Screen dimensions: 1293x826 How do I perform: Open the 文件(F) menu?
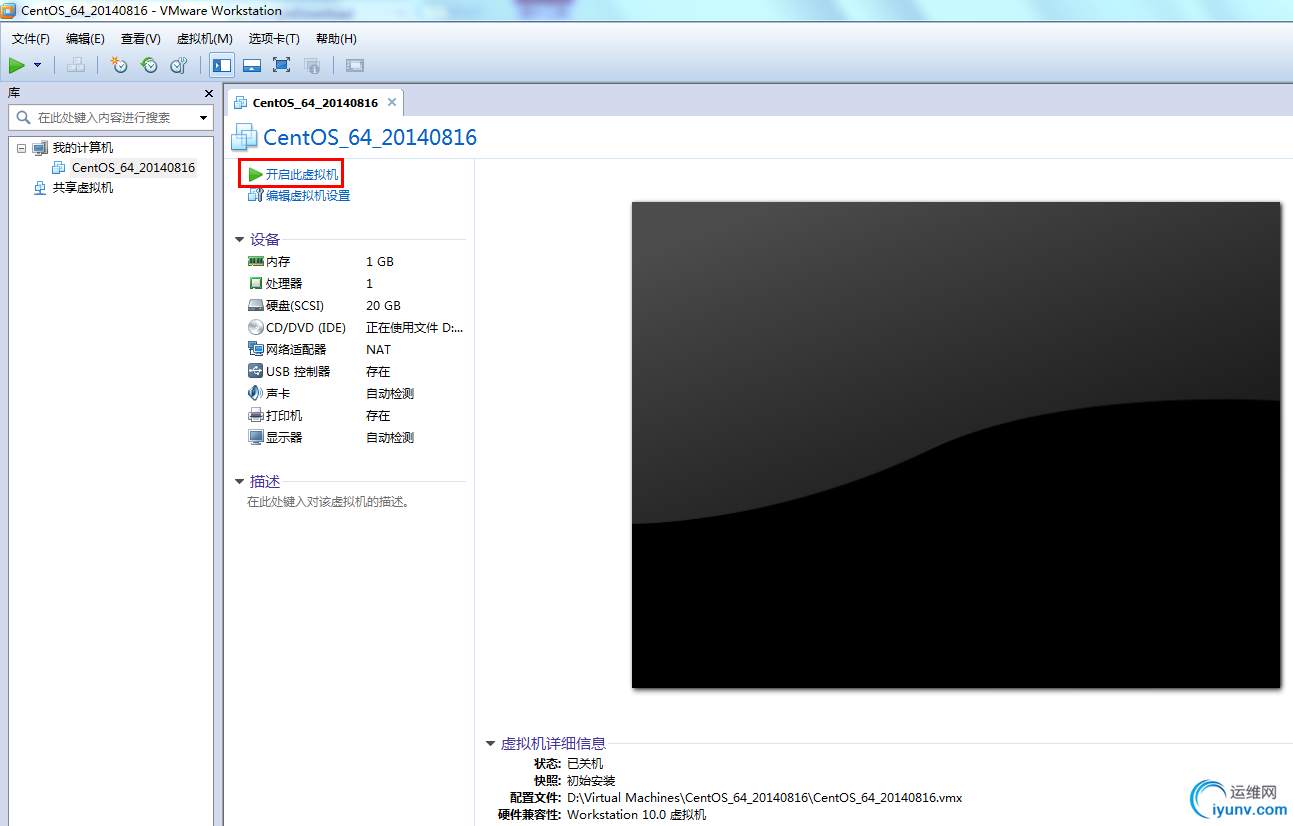click(31, 39)
